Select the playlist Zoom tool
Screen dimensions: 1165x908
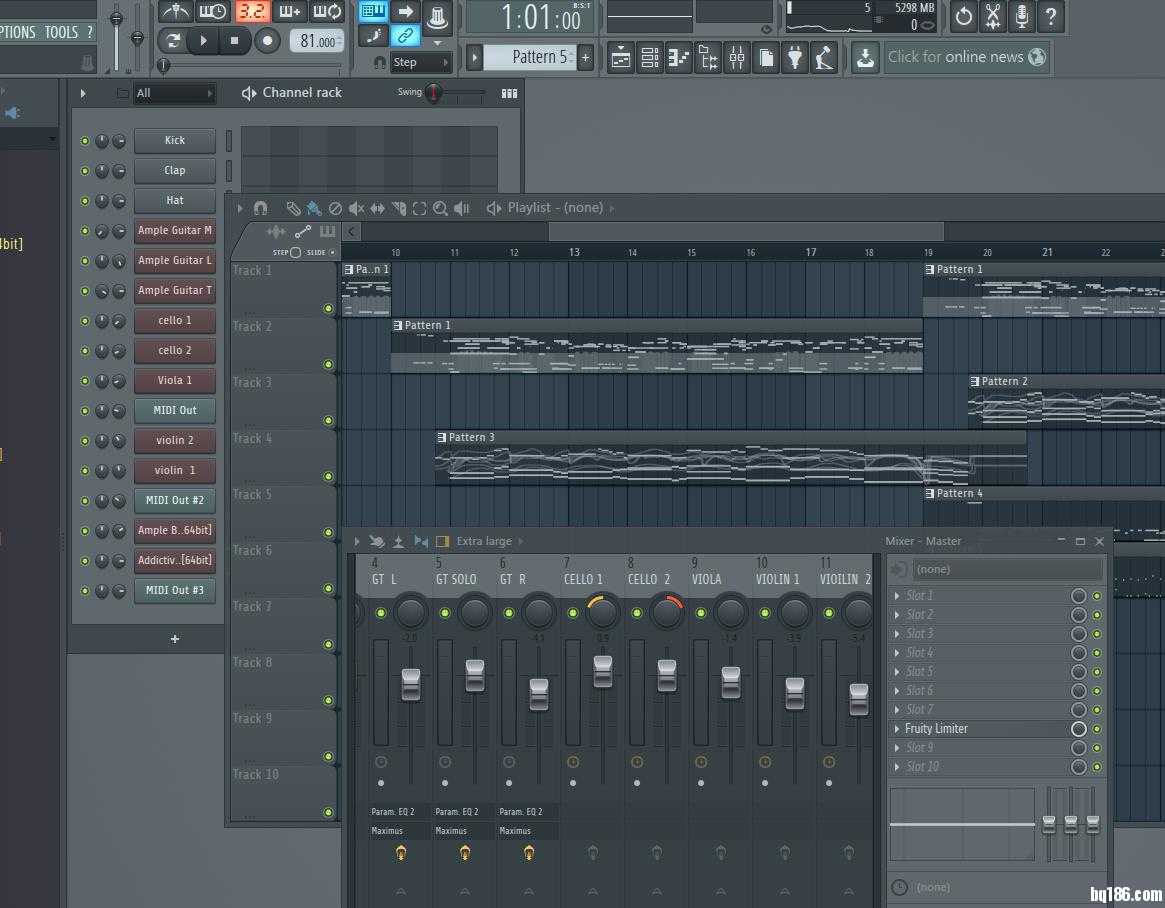coord(440,208)
